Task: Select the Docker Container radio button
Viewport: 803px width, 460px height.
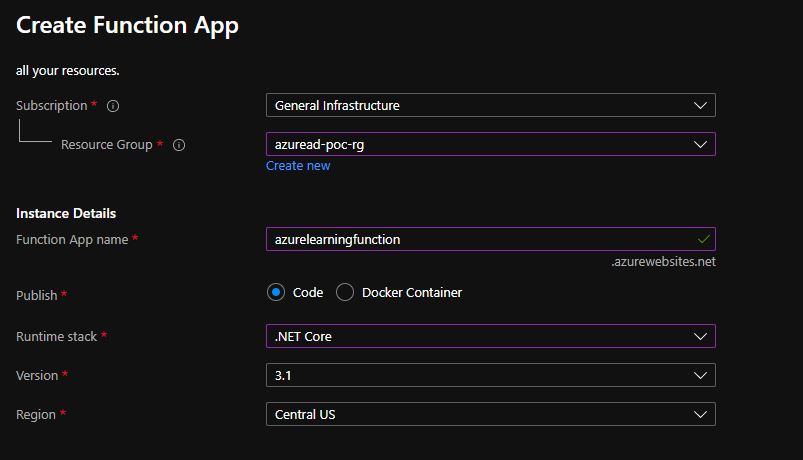Action: pos(345,293)
